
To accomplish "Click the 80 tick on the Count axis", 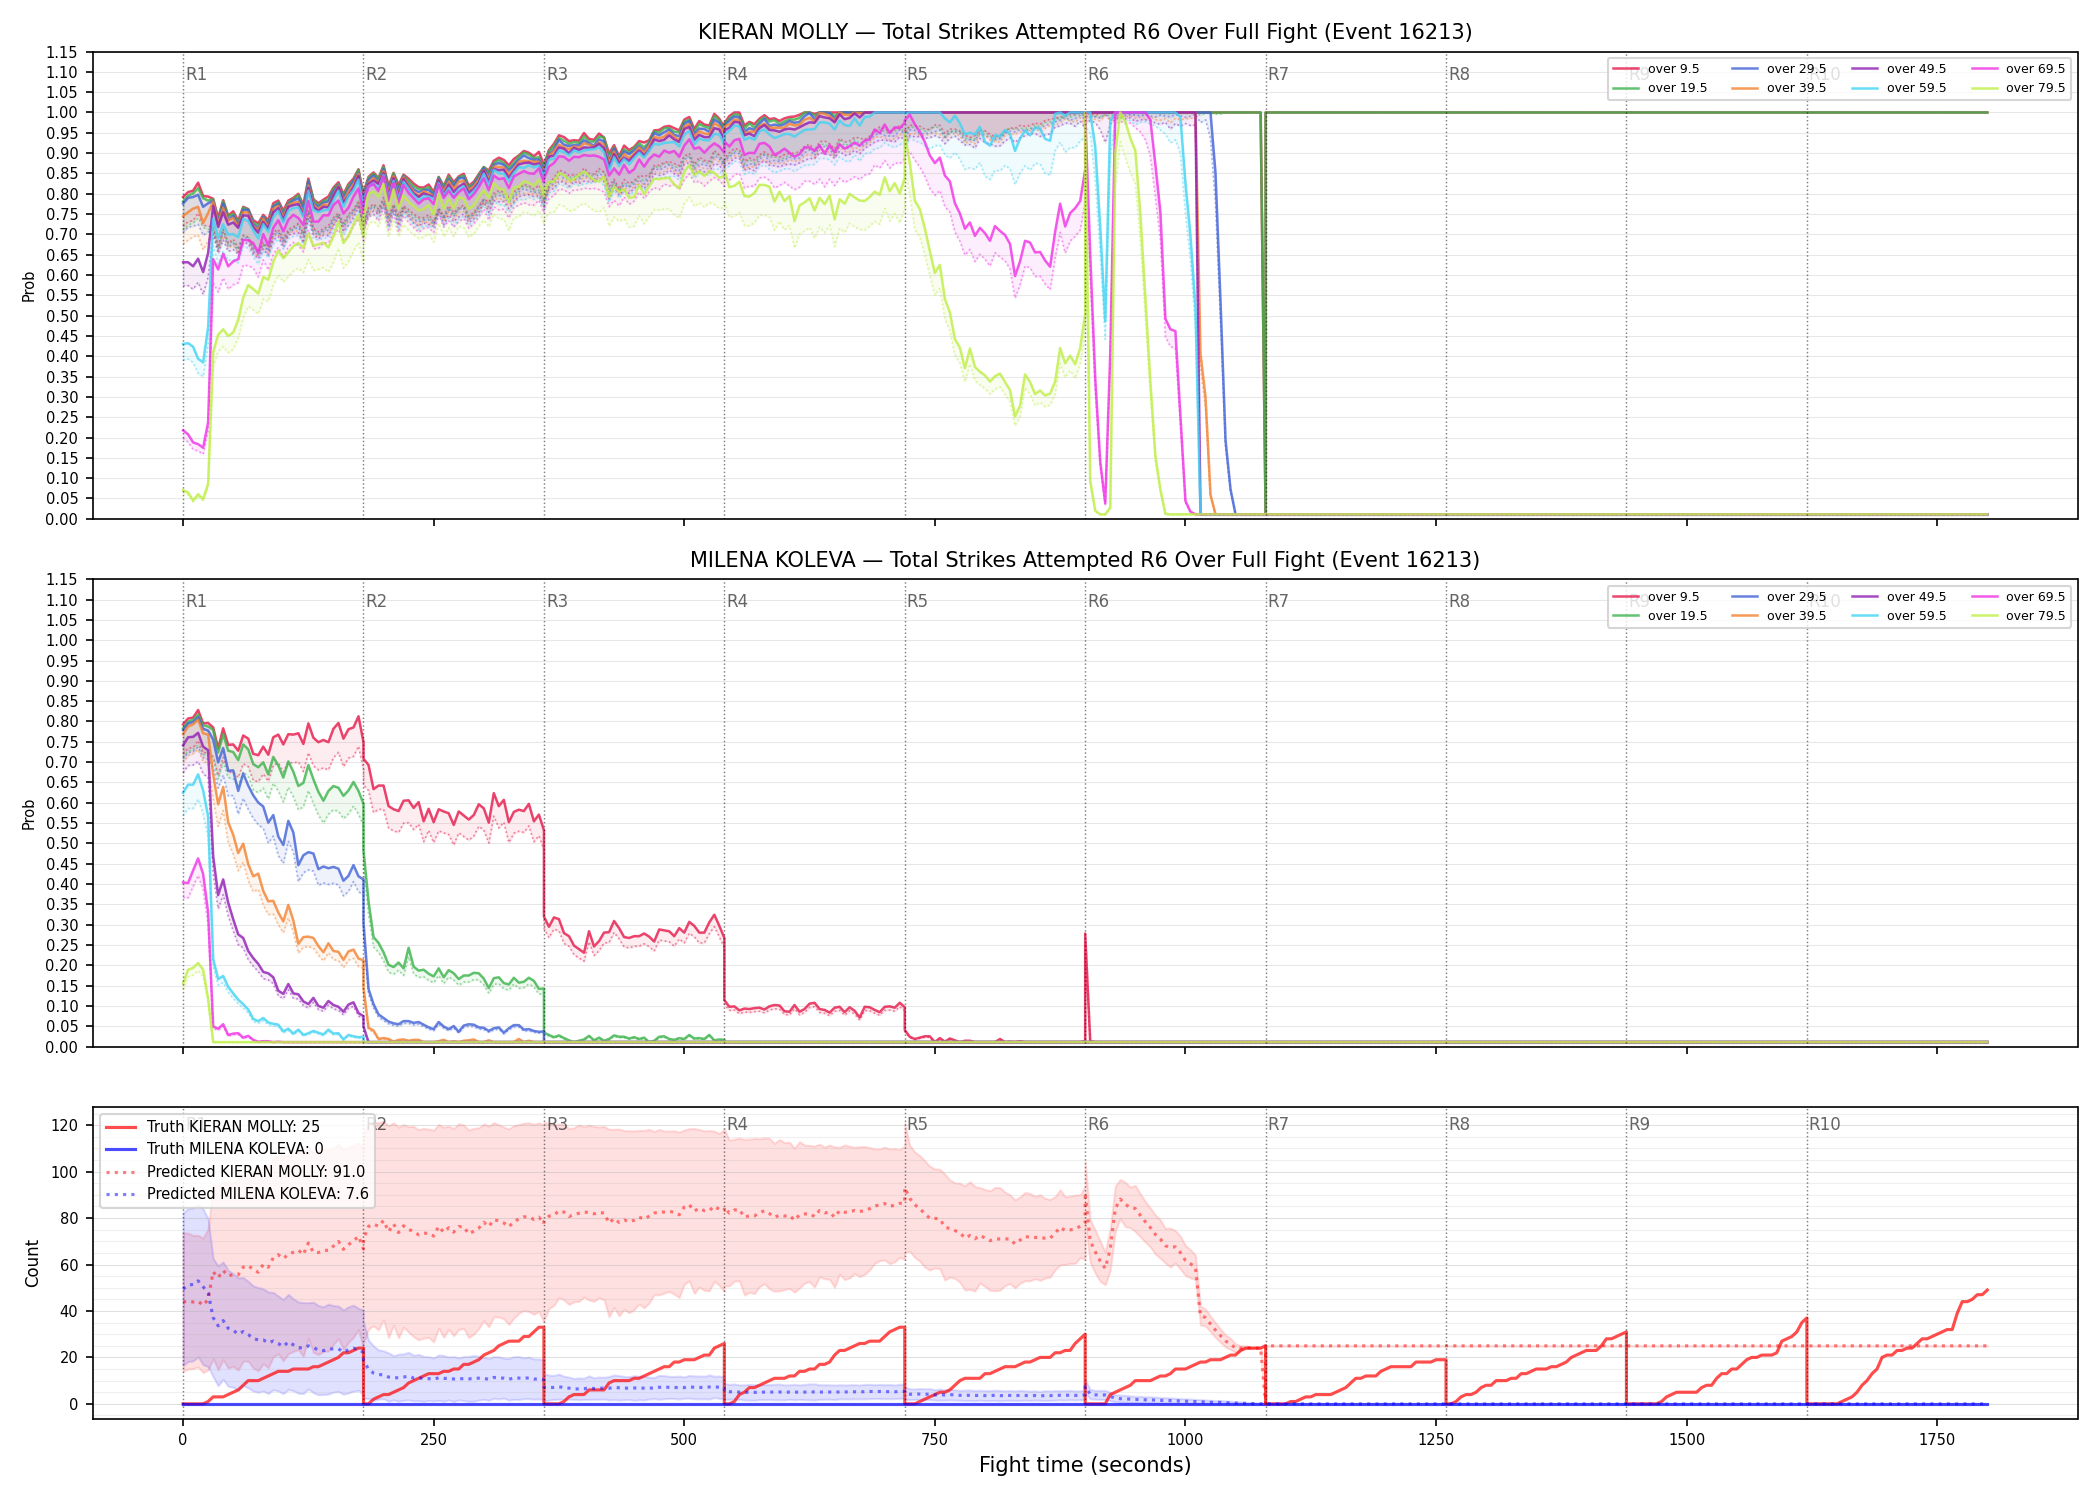I will 69,1219.
